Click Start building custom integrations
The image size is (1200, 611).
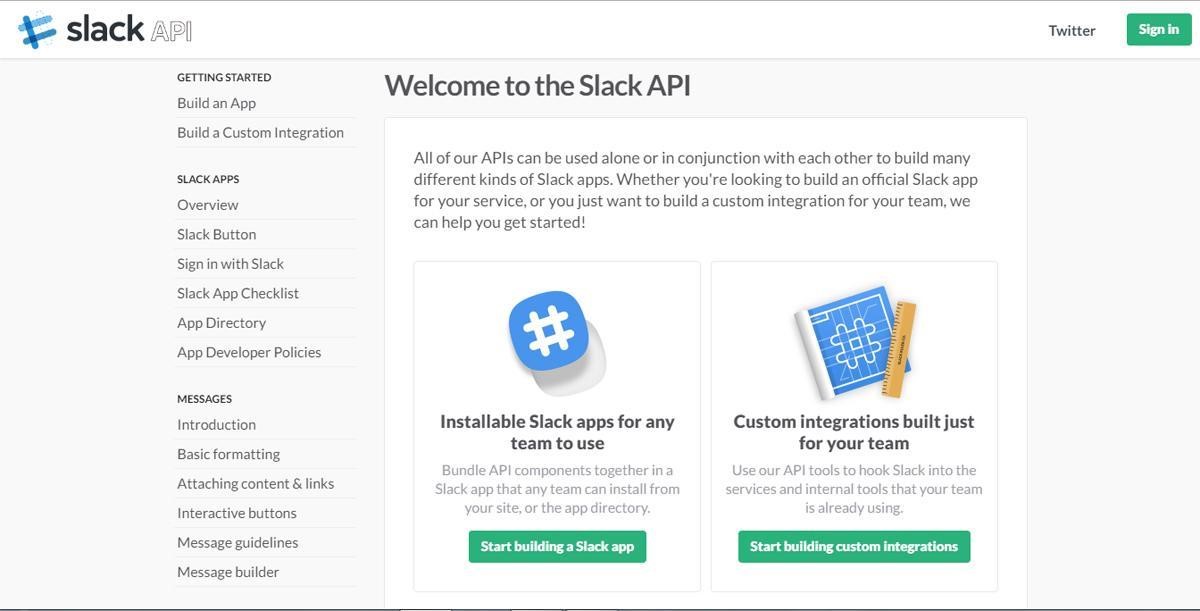(854, 546)
